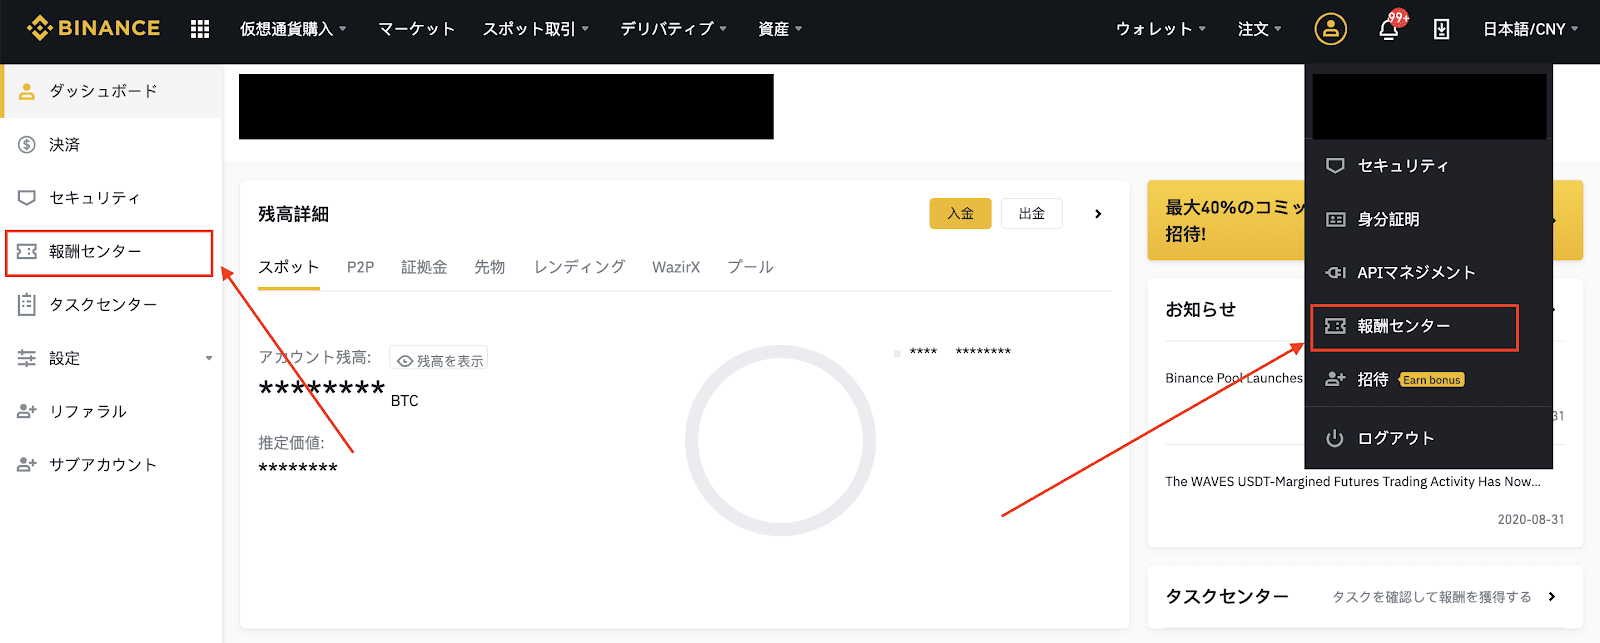Image resolution: width=1600 pixels, height=643 pixels.
Task: Open 報酬センター in the left sidebar
Action: coord(109,252)
